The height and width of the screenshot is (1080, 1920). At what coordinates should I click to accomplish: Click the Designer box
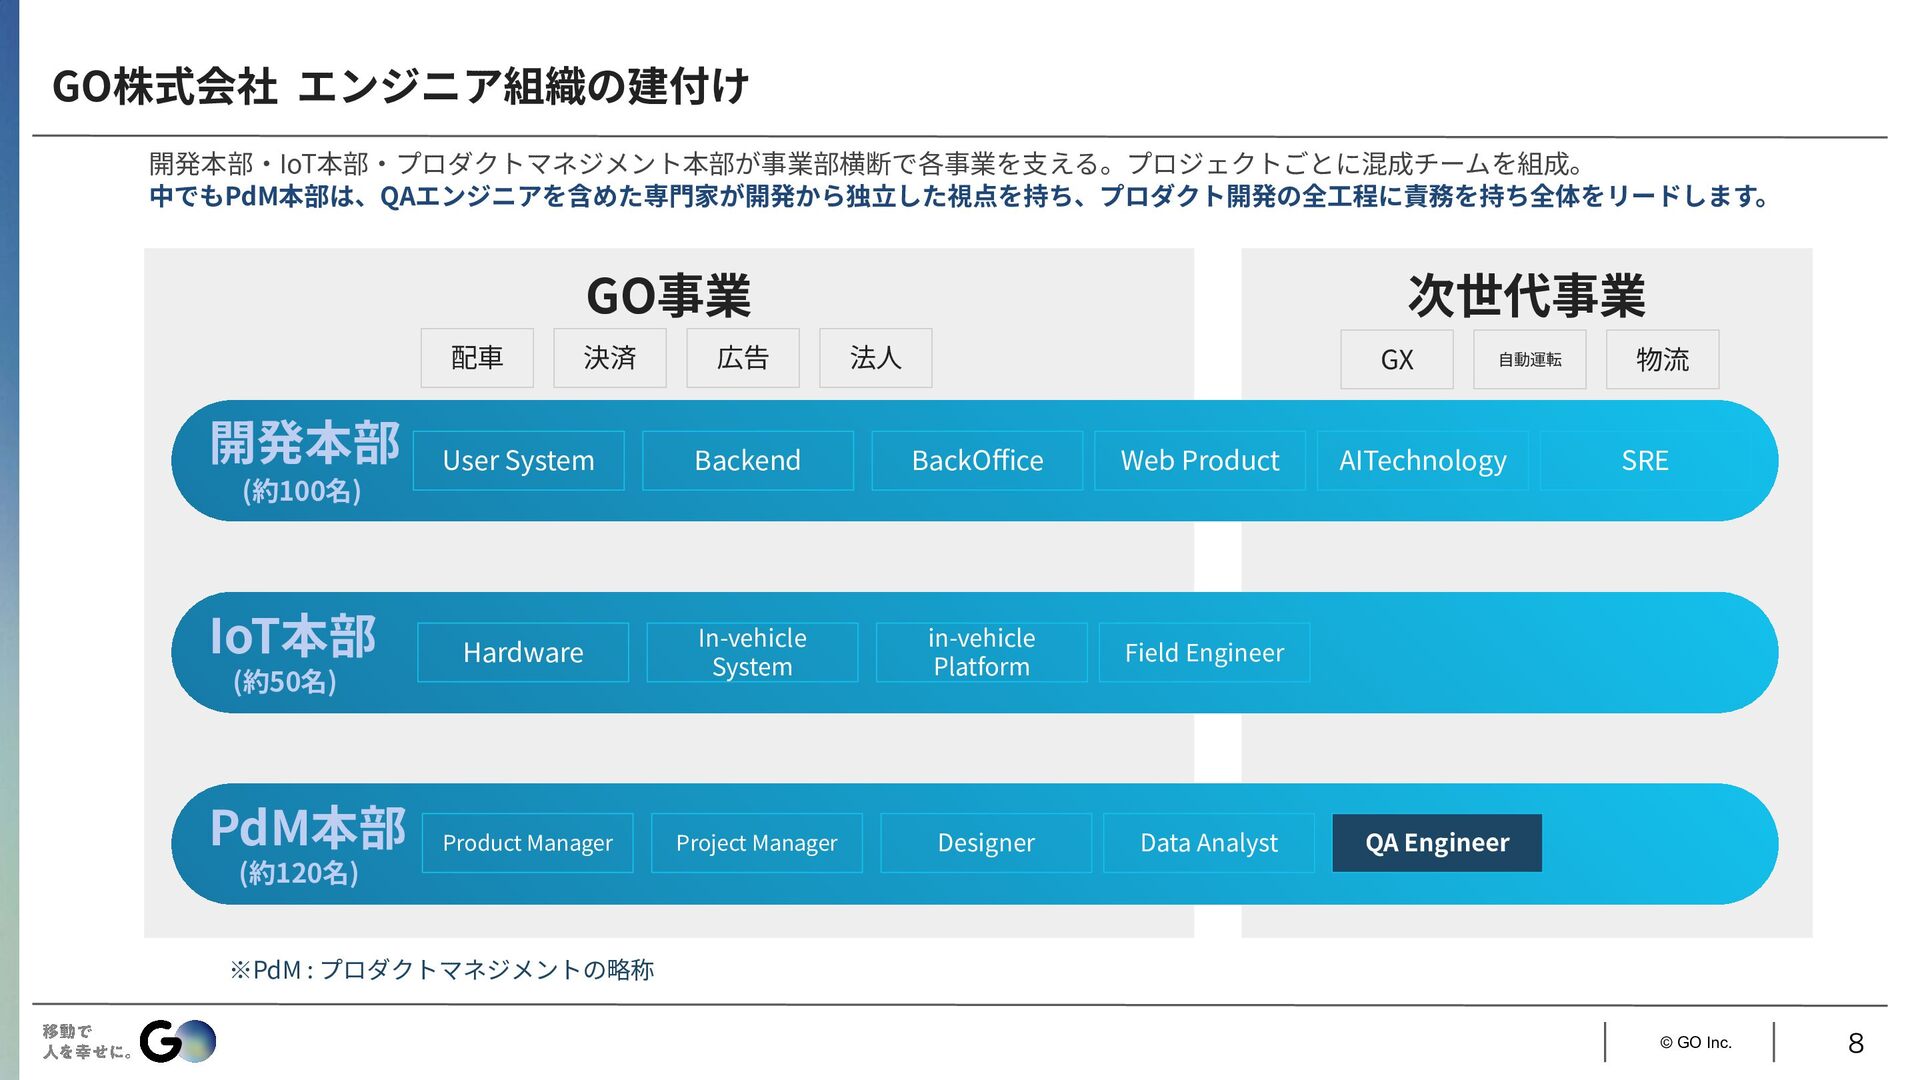(x=985, y=843)
